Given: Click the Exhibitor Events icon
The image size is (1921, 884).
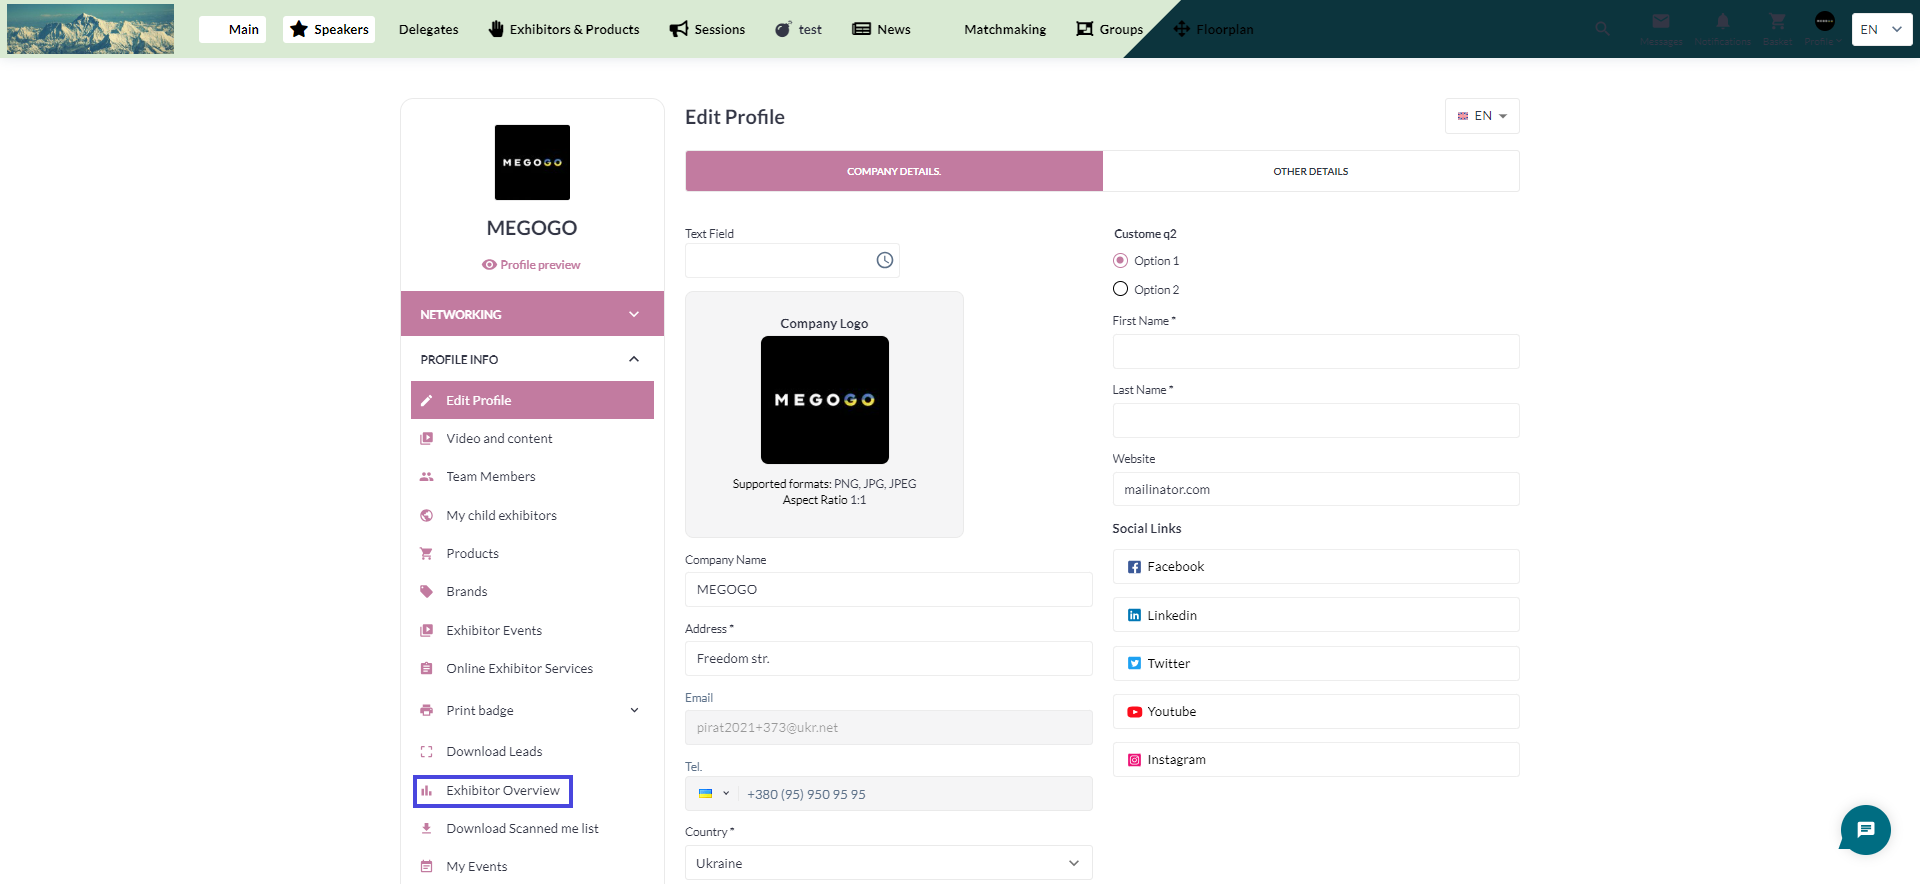Looking at the screenshot, I should tap(427, 631).
